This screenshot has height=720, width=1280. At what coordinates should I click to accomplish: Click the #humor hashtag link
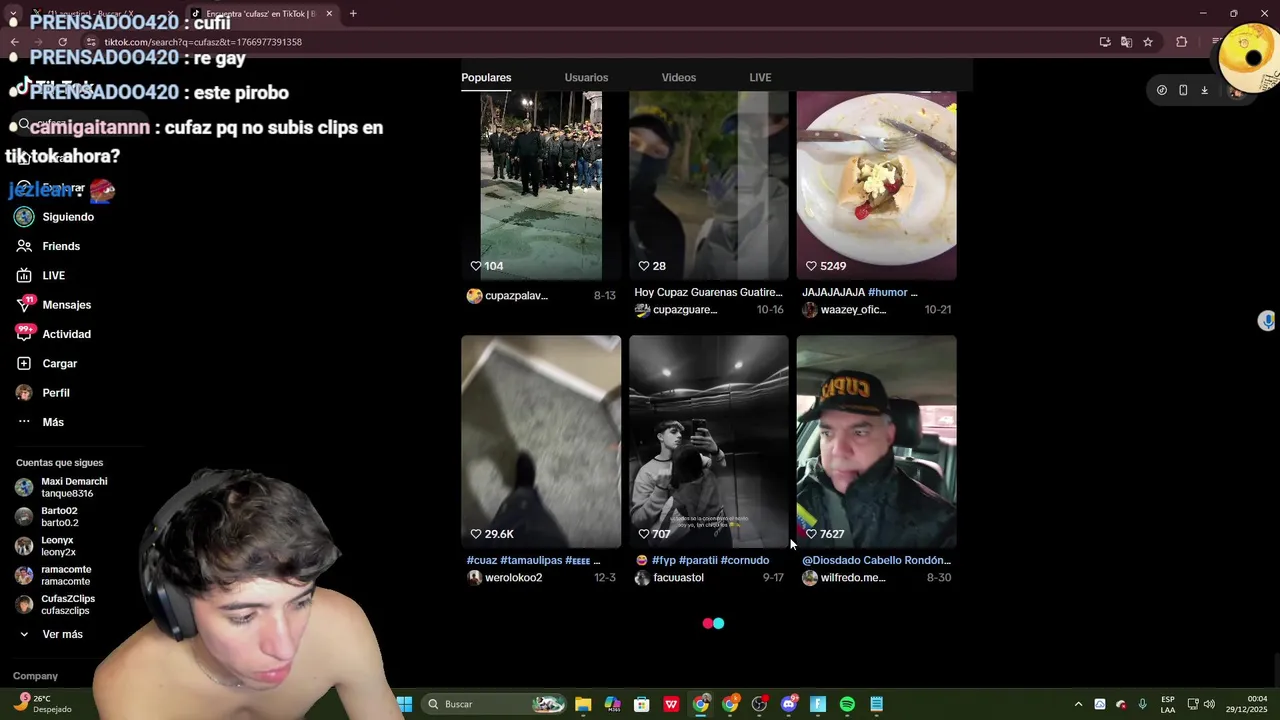point(887,292)
